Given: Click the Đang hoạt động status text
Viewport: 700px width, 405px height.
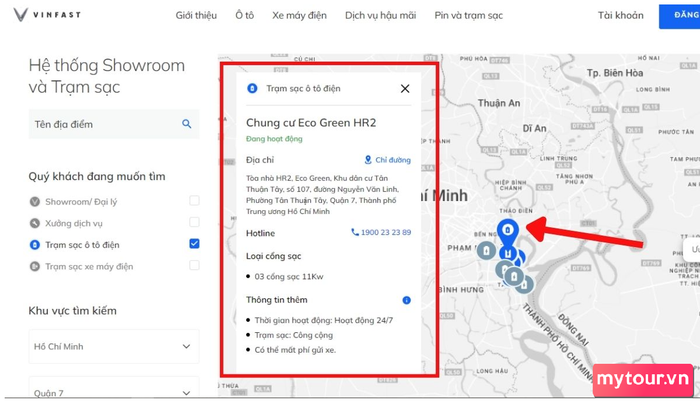Looking at the screenshot, I should click(x=274, y=139).
